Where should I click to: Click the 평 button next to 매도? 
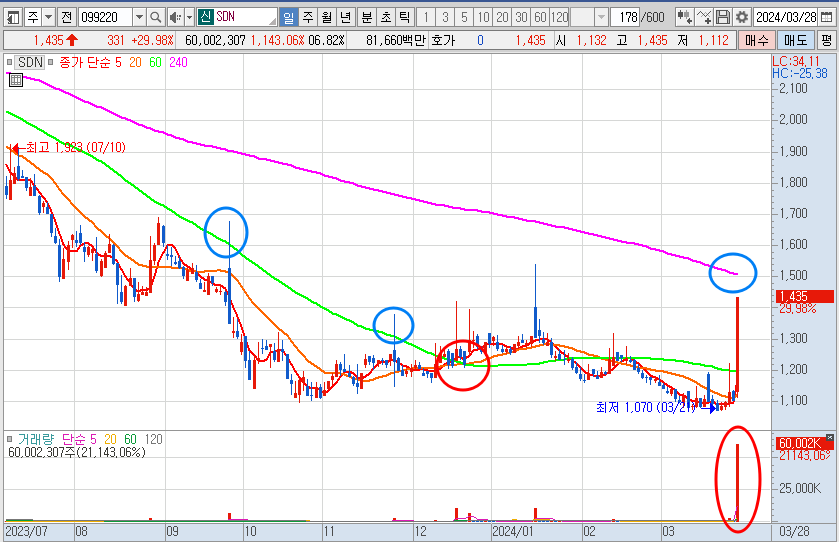(x=827, y=40)
